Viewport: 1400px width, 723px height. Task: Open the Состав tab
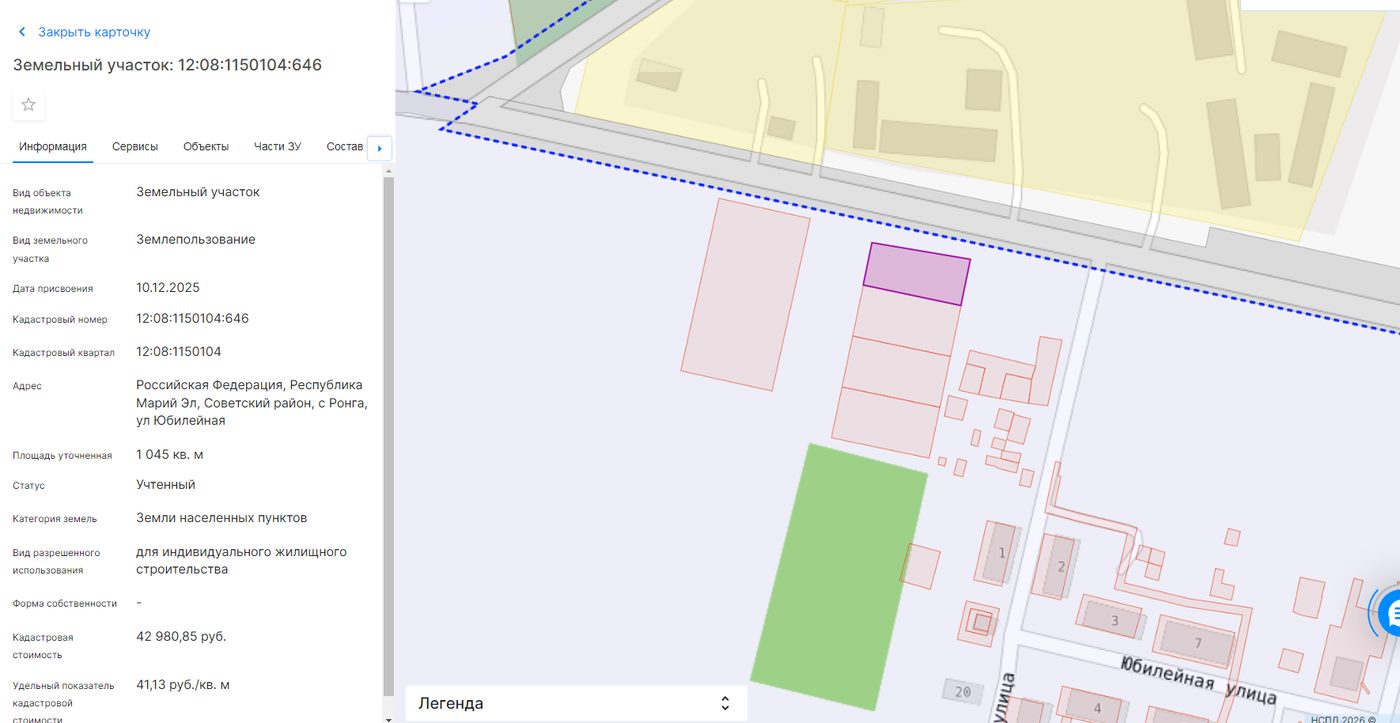345,147
